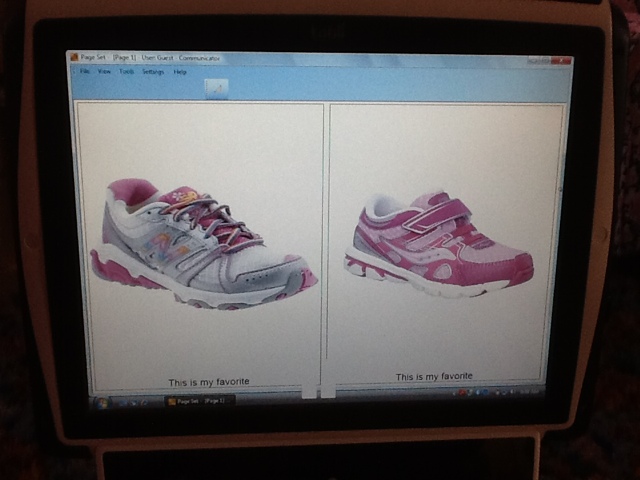The height and width of the screenshot is (480, 640).
Task: Click the Windows Start orb
Action: (100, 403)
